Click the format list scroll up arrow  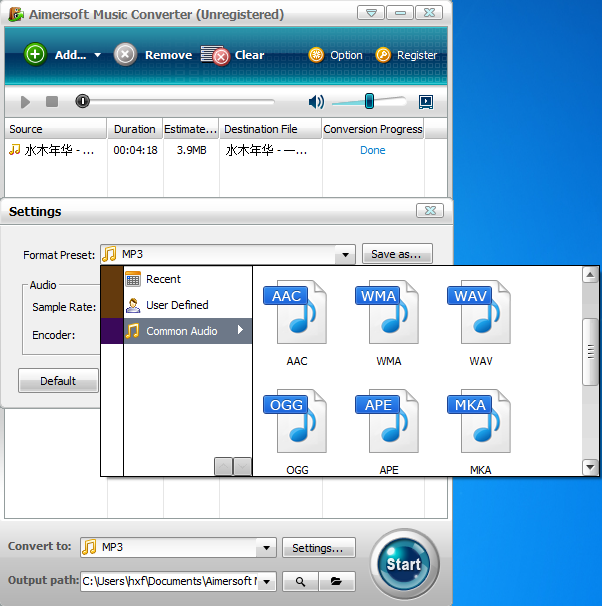click(x=590, y=275)
